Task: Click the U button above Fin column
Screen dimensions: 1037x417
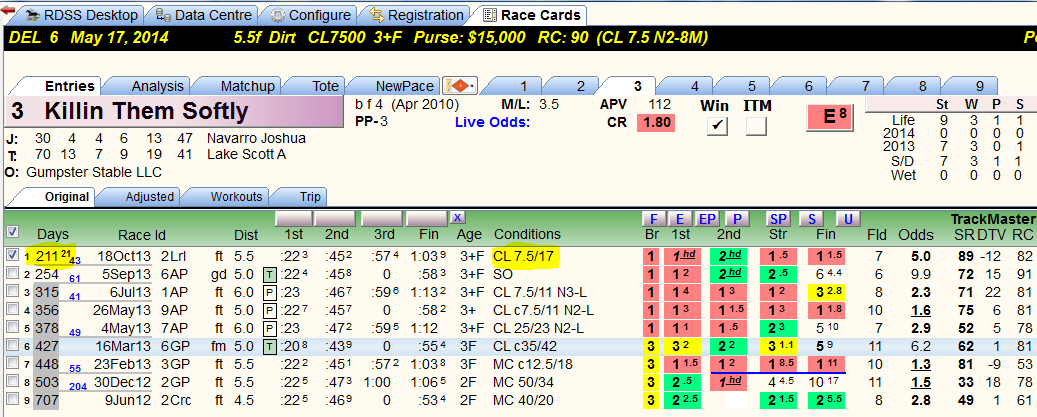Action: click(849, 219)
